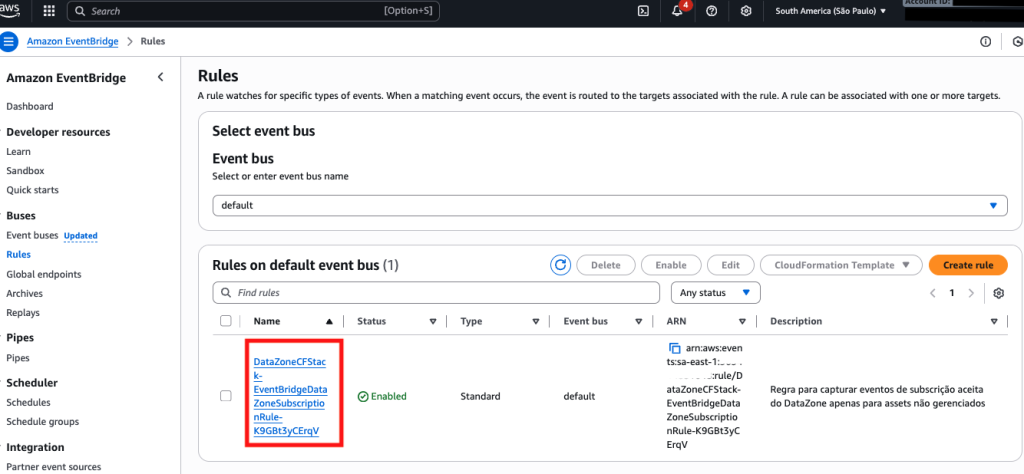This screenshot has height=474, width=1024.
Task: Open the notifications bell
Action: (677, 11)
